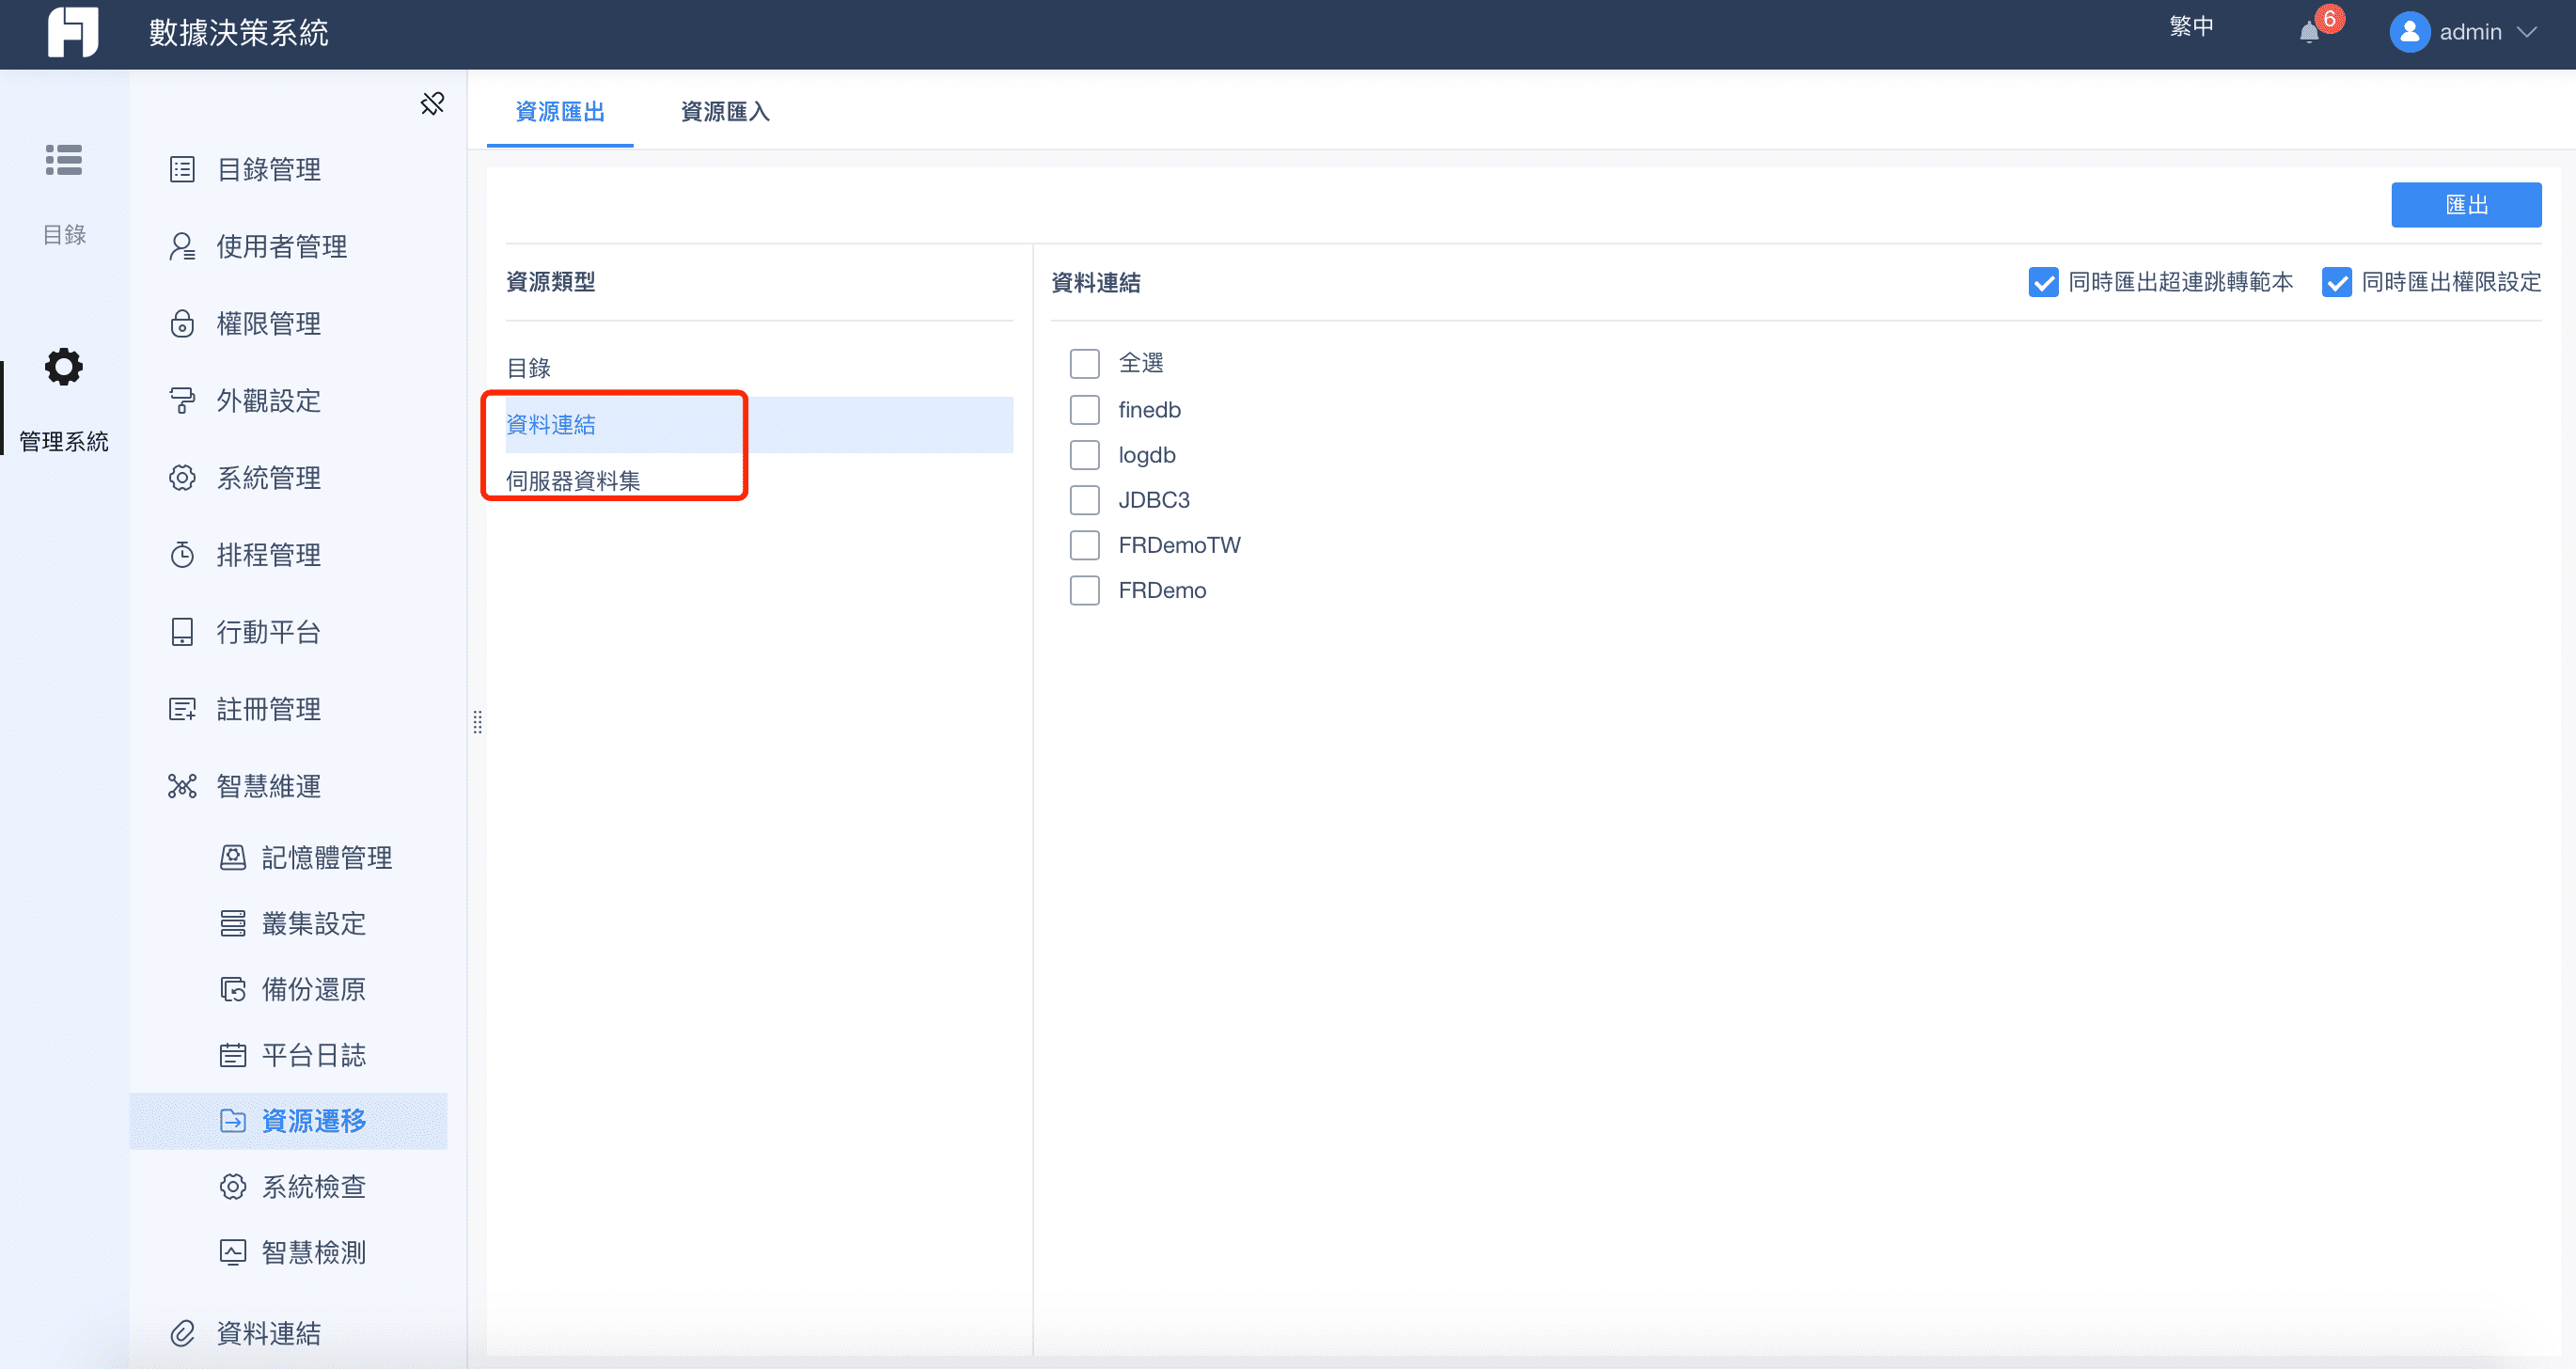Image resolution: width=2576 pixels, height=1369 pixels.
Task: Click the 智慧維運 network icon
Action: (x=182, y=785)
